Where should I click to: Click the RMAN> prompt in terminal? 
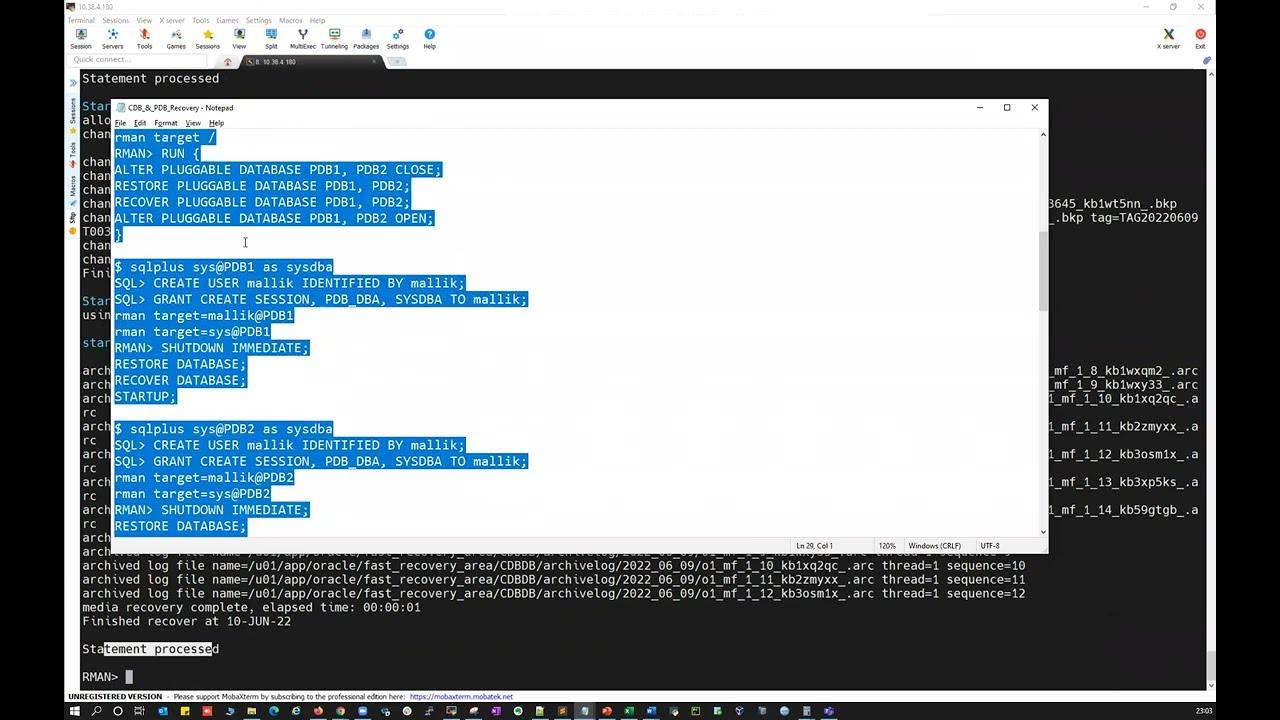coord(100,677)
